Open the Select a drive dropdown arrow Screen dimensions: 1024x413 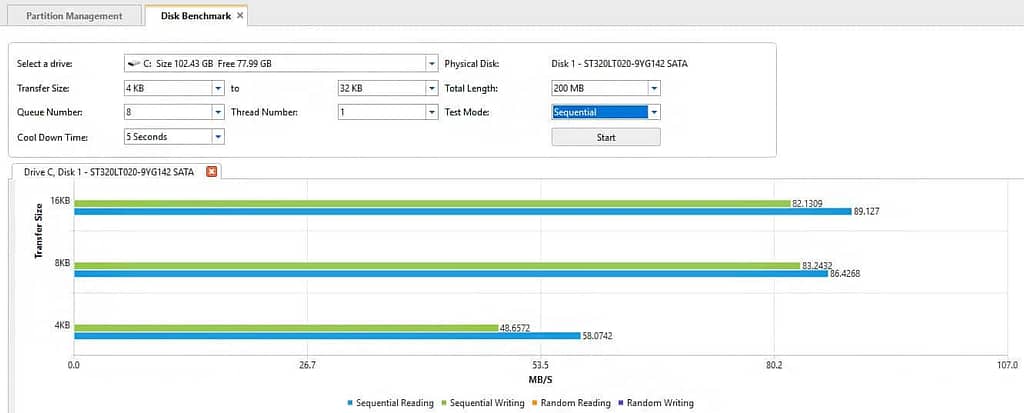(x=431, y=64)
